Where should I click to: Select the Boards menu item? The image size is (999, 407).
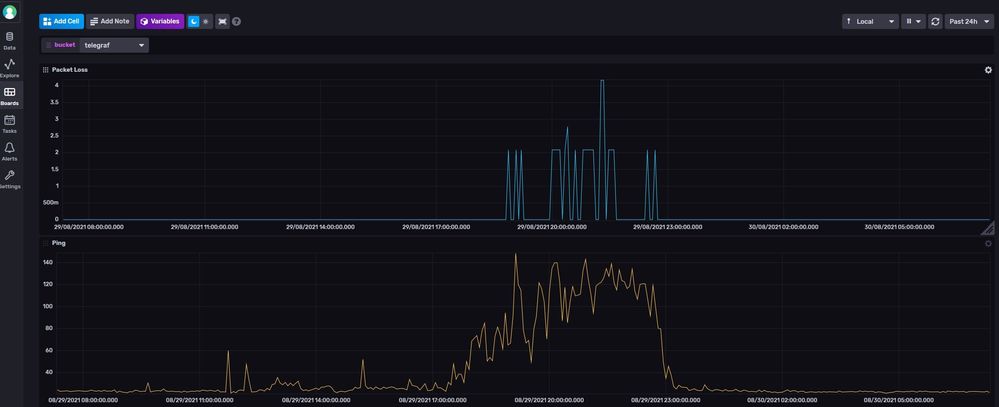[10, 96]
